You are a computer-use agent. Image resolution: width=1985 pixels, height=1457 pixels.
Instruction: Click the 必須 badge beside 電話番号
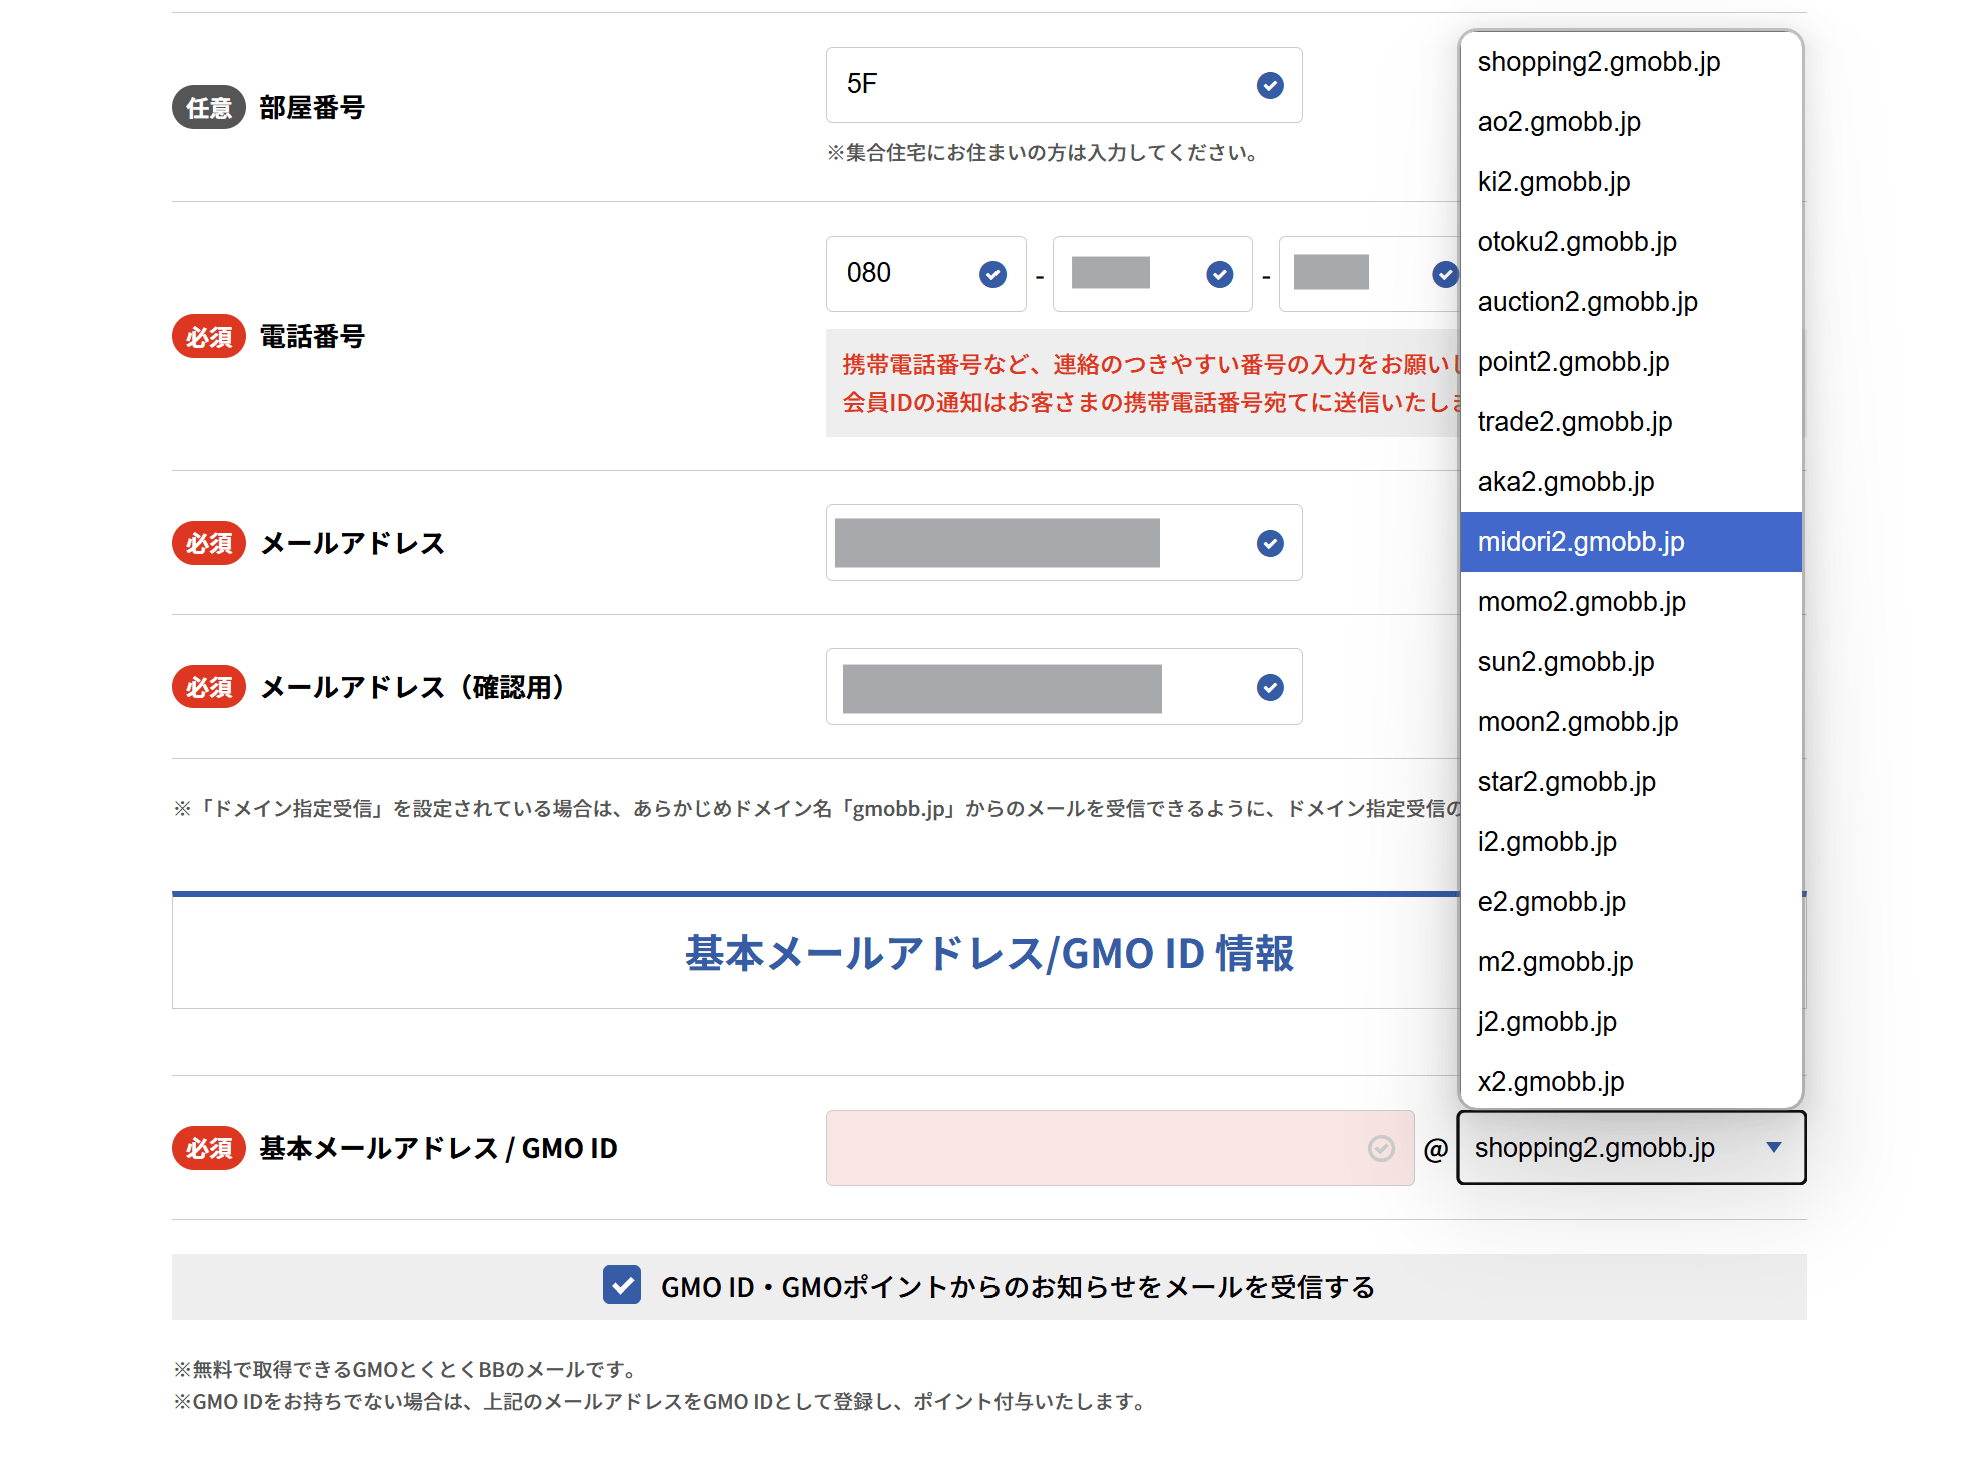(209, 337)
